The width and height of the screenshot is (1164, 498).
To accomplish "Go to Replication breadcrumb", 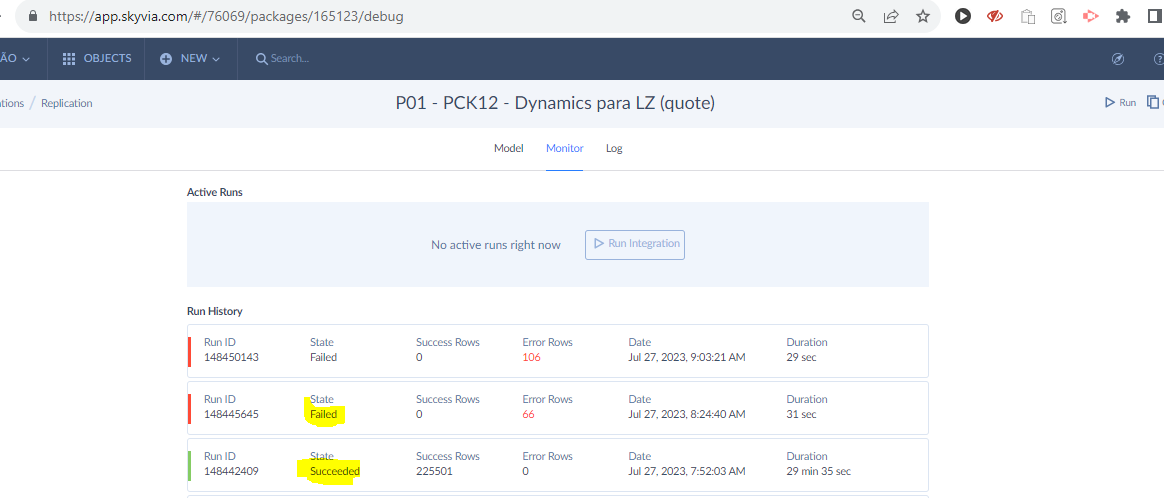I will [x=67, y=103].
